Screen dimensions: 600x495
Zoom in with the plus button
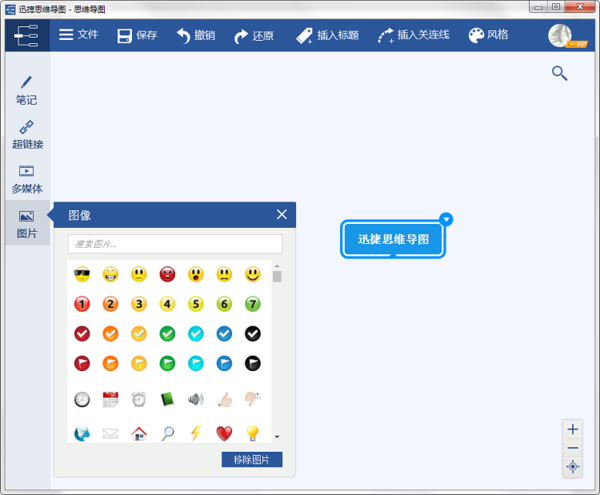pos(572,429)
